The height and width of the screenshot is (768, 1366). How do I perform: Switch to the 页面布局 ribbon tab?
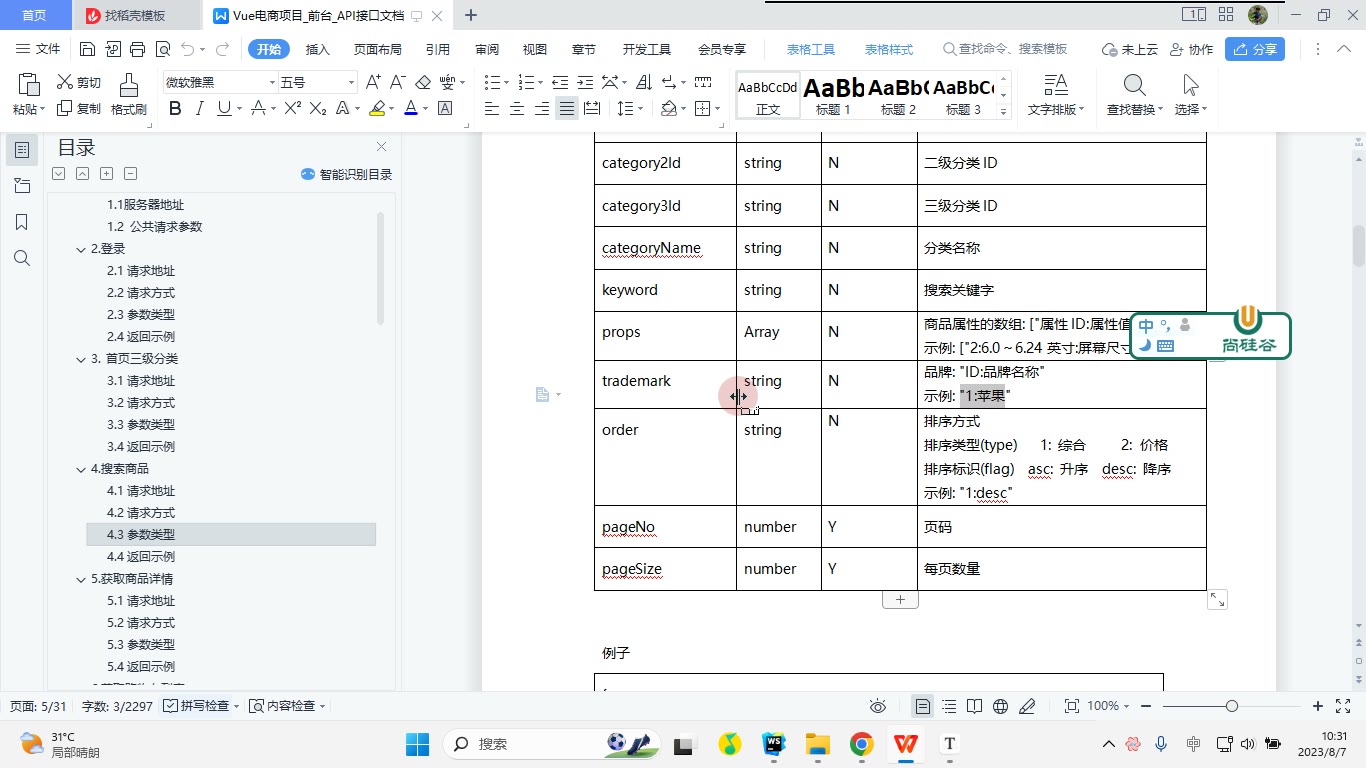click(378, 49)
